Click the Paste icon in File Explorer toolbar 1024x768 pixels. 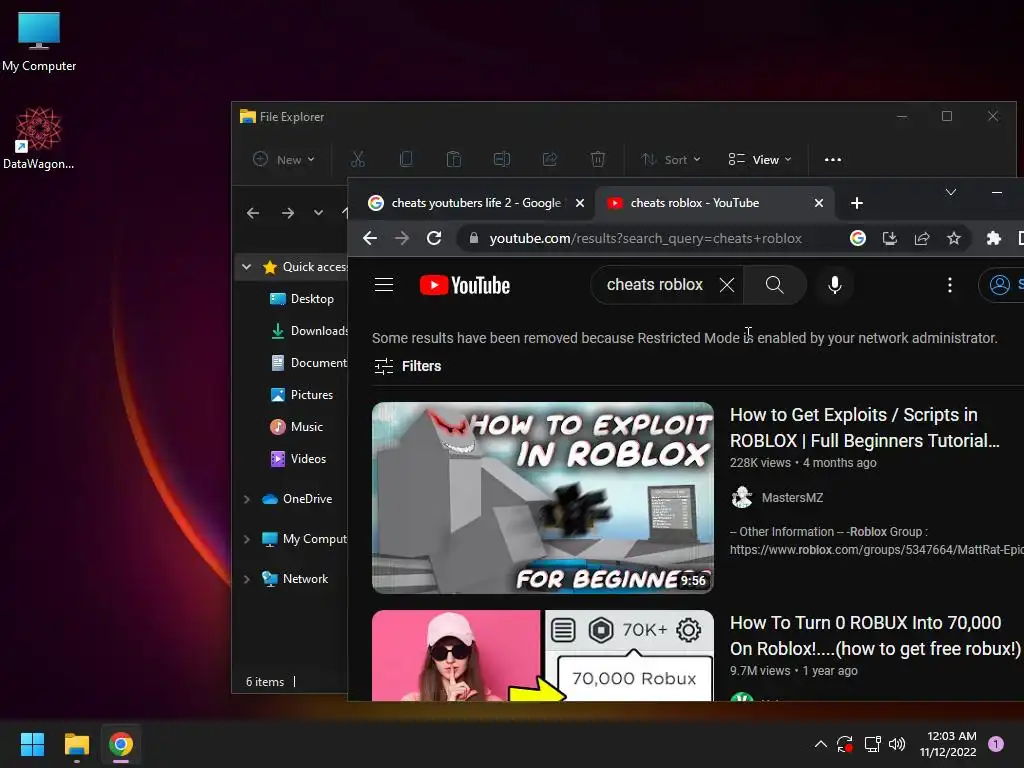tap(454, 159)
